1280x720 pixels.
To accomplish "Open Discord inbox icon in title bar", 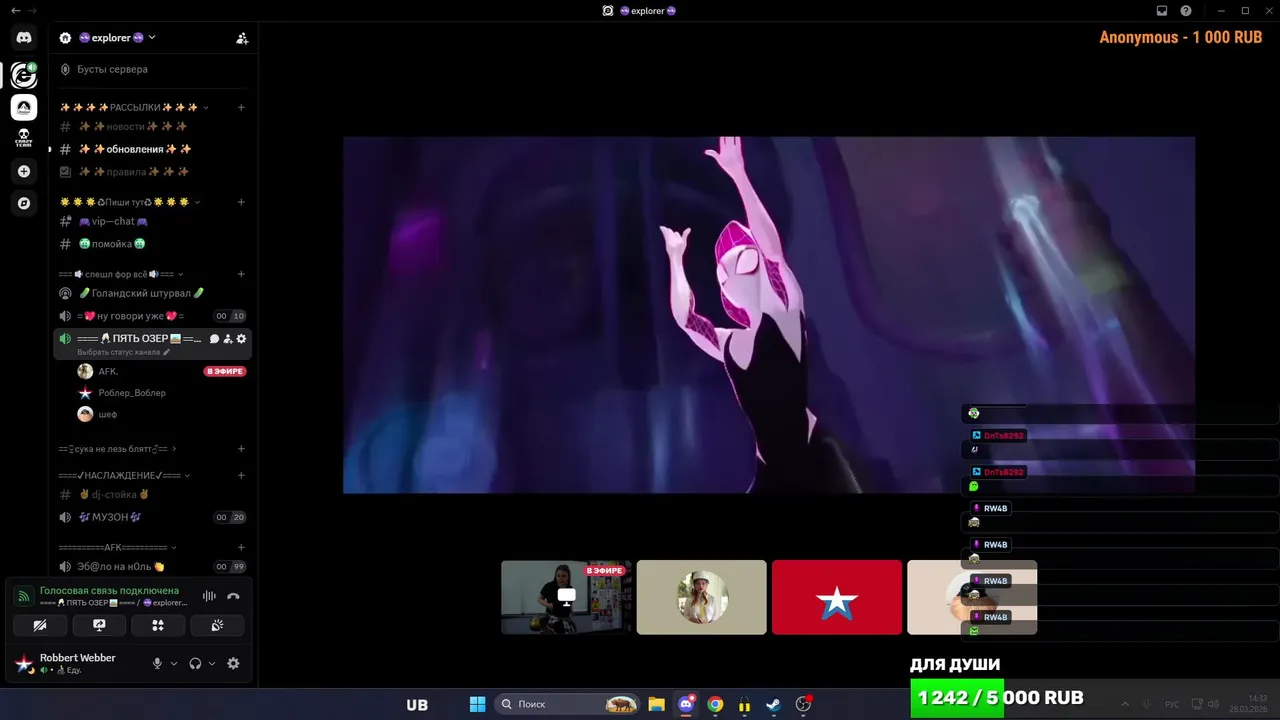I will pyautogui.click(x=1162, y=10).
